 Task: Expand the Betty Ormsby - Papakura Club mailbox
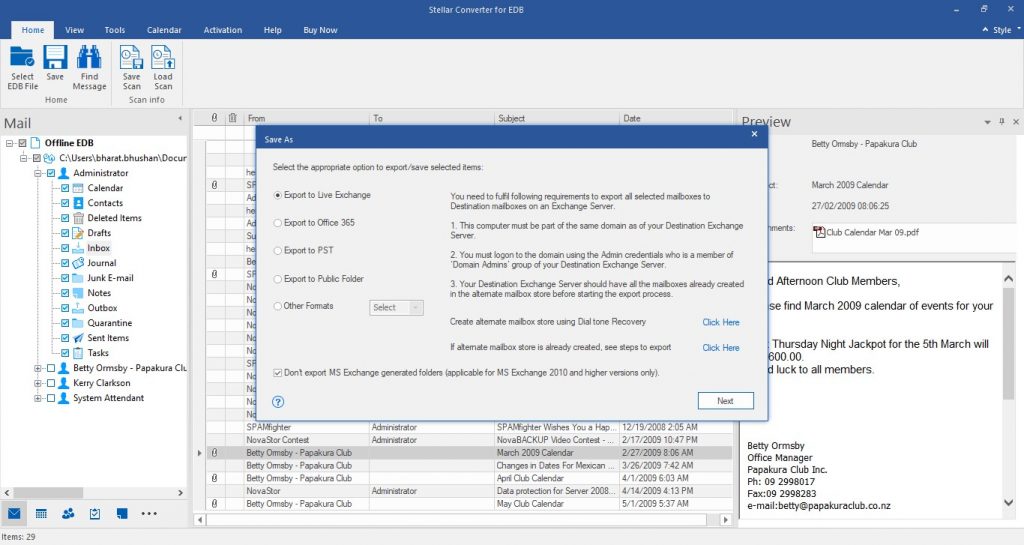coord(38,368)
